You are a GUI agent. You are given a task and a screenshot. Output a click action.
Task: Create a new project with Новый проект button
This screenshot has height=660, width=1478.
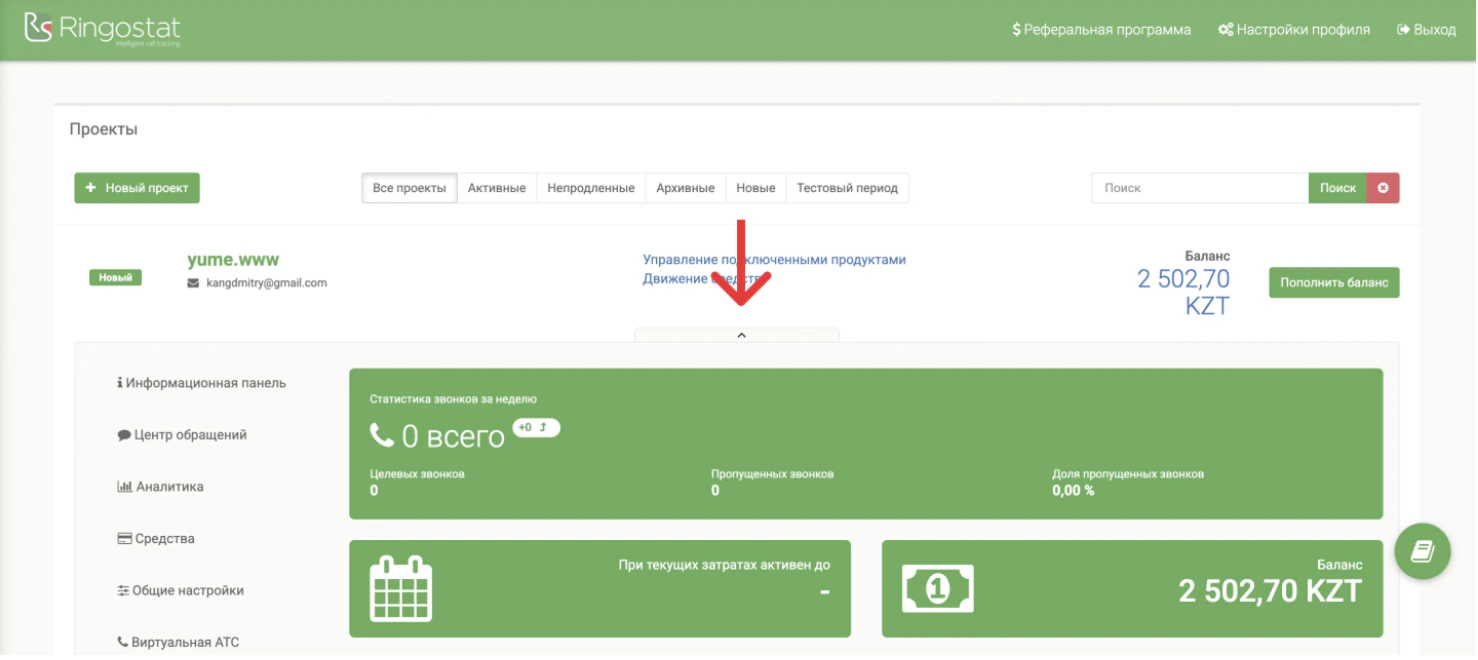click(x=137, y=188)
